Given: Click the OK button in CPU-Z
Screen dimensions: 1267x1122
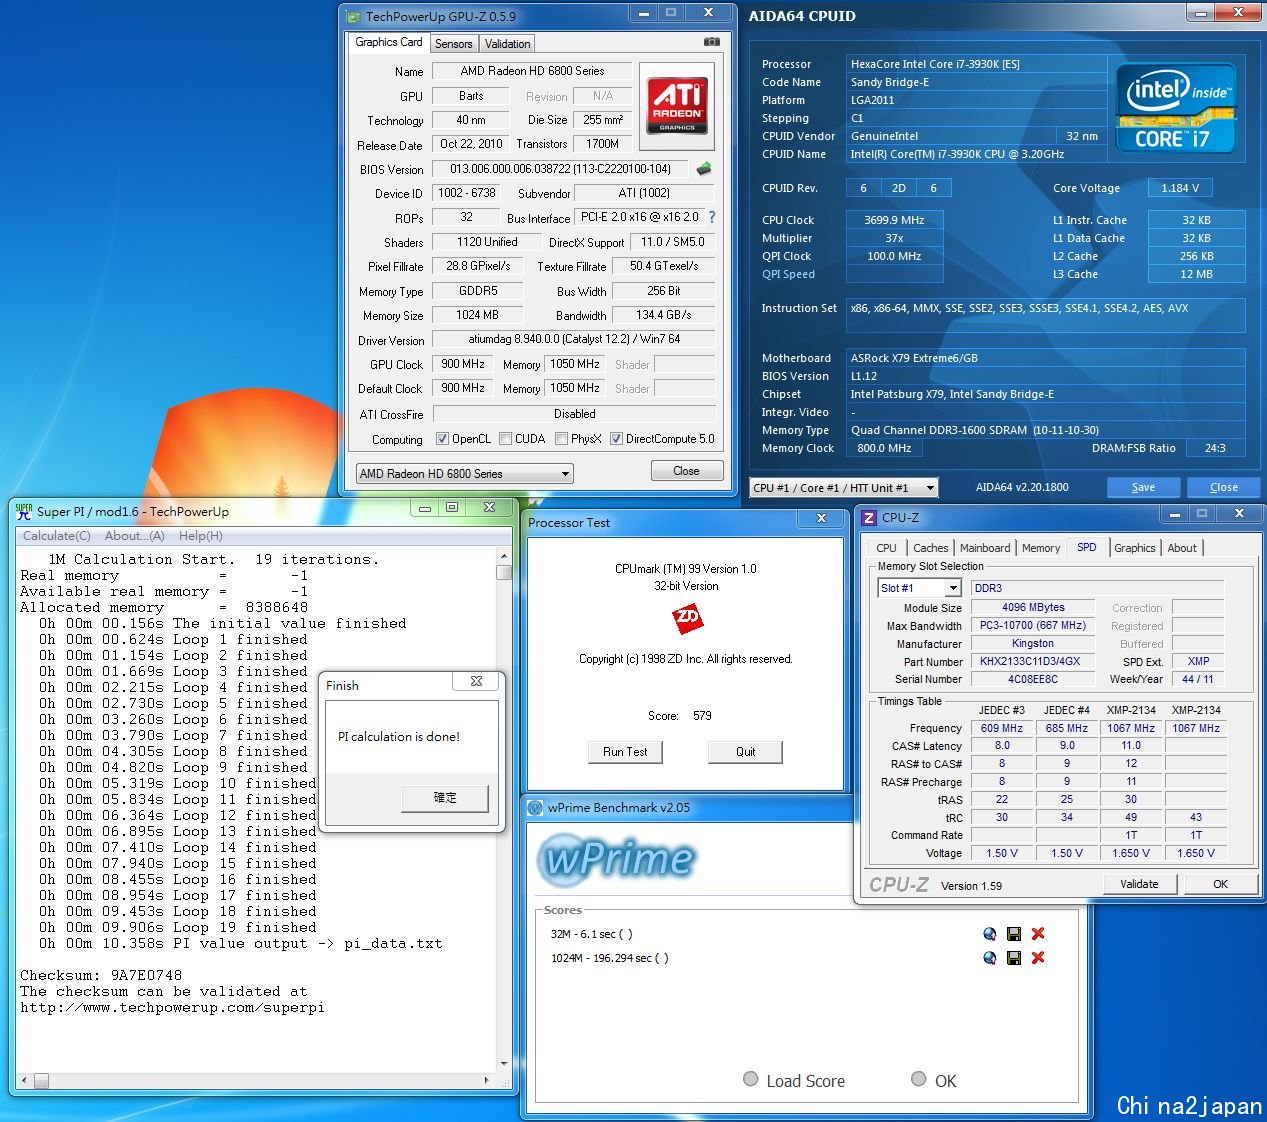Looking at the screenshot, I should click(1220, 884).
